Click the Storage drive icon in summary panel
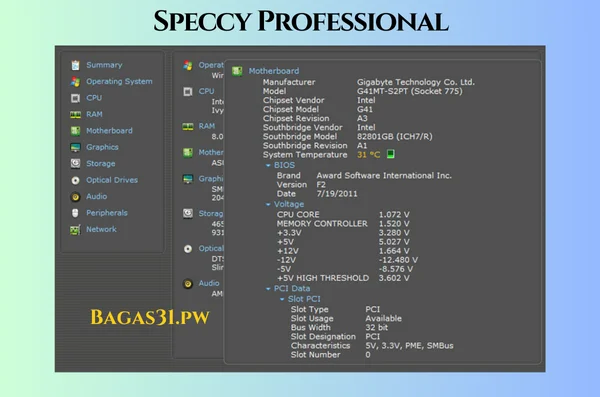This screenshot has width=600, height=397. pos(188,213)
